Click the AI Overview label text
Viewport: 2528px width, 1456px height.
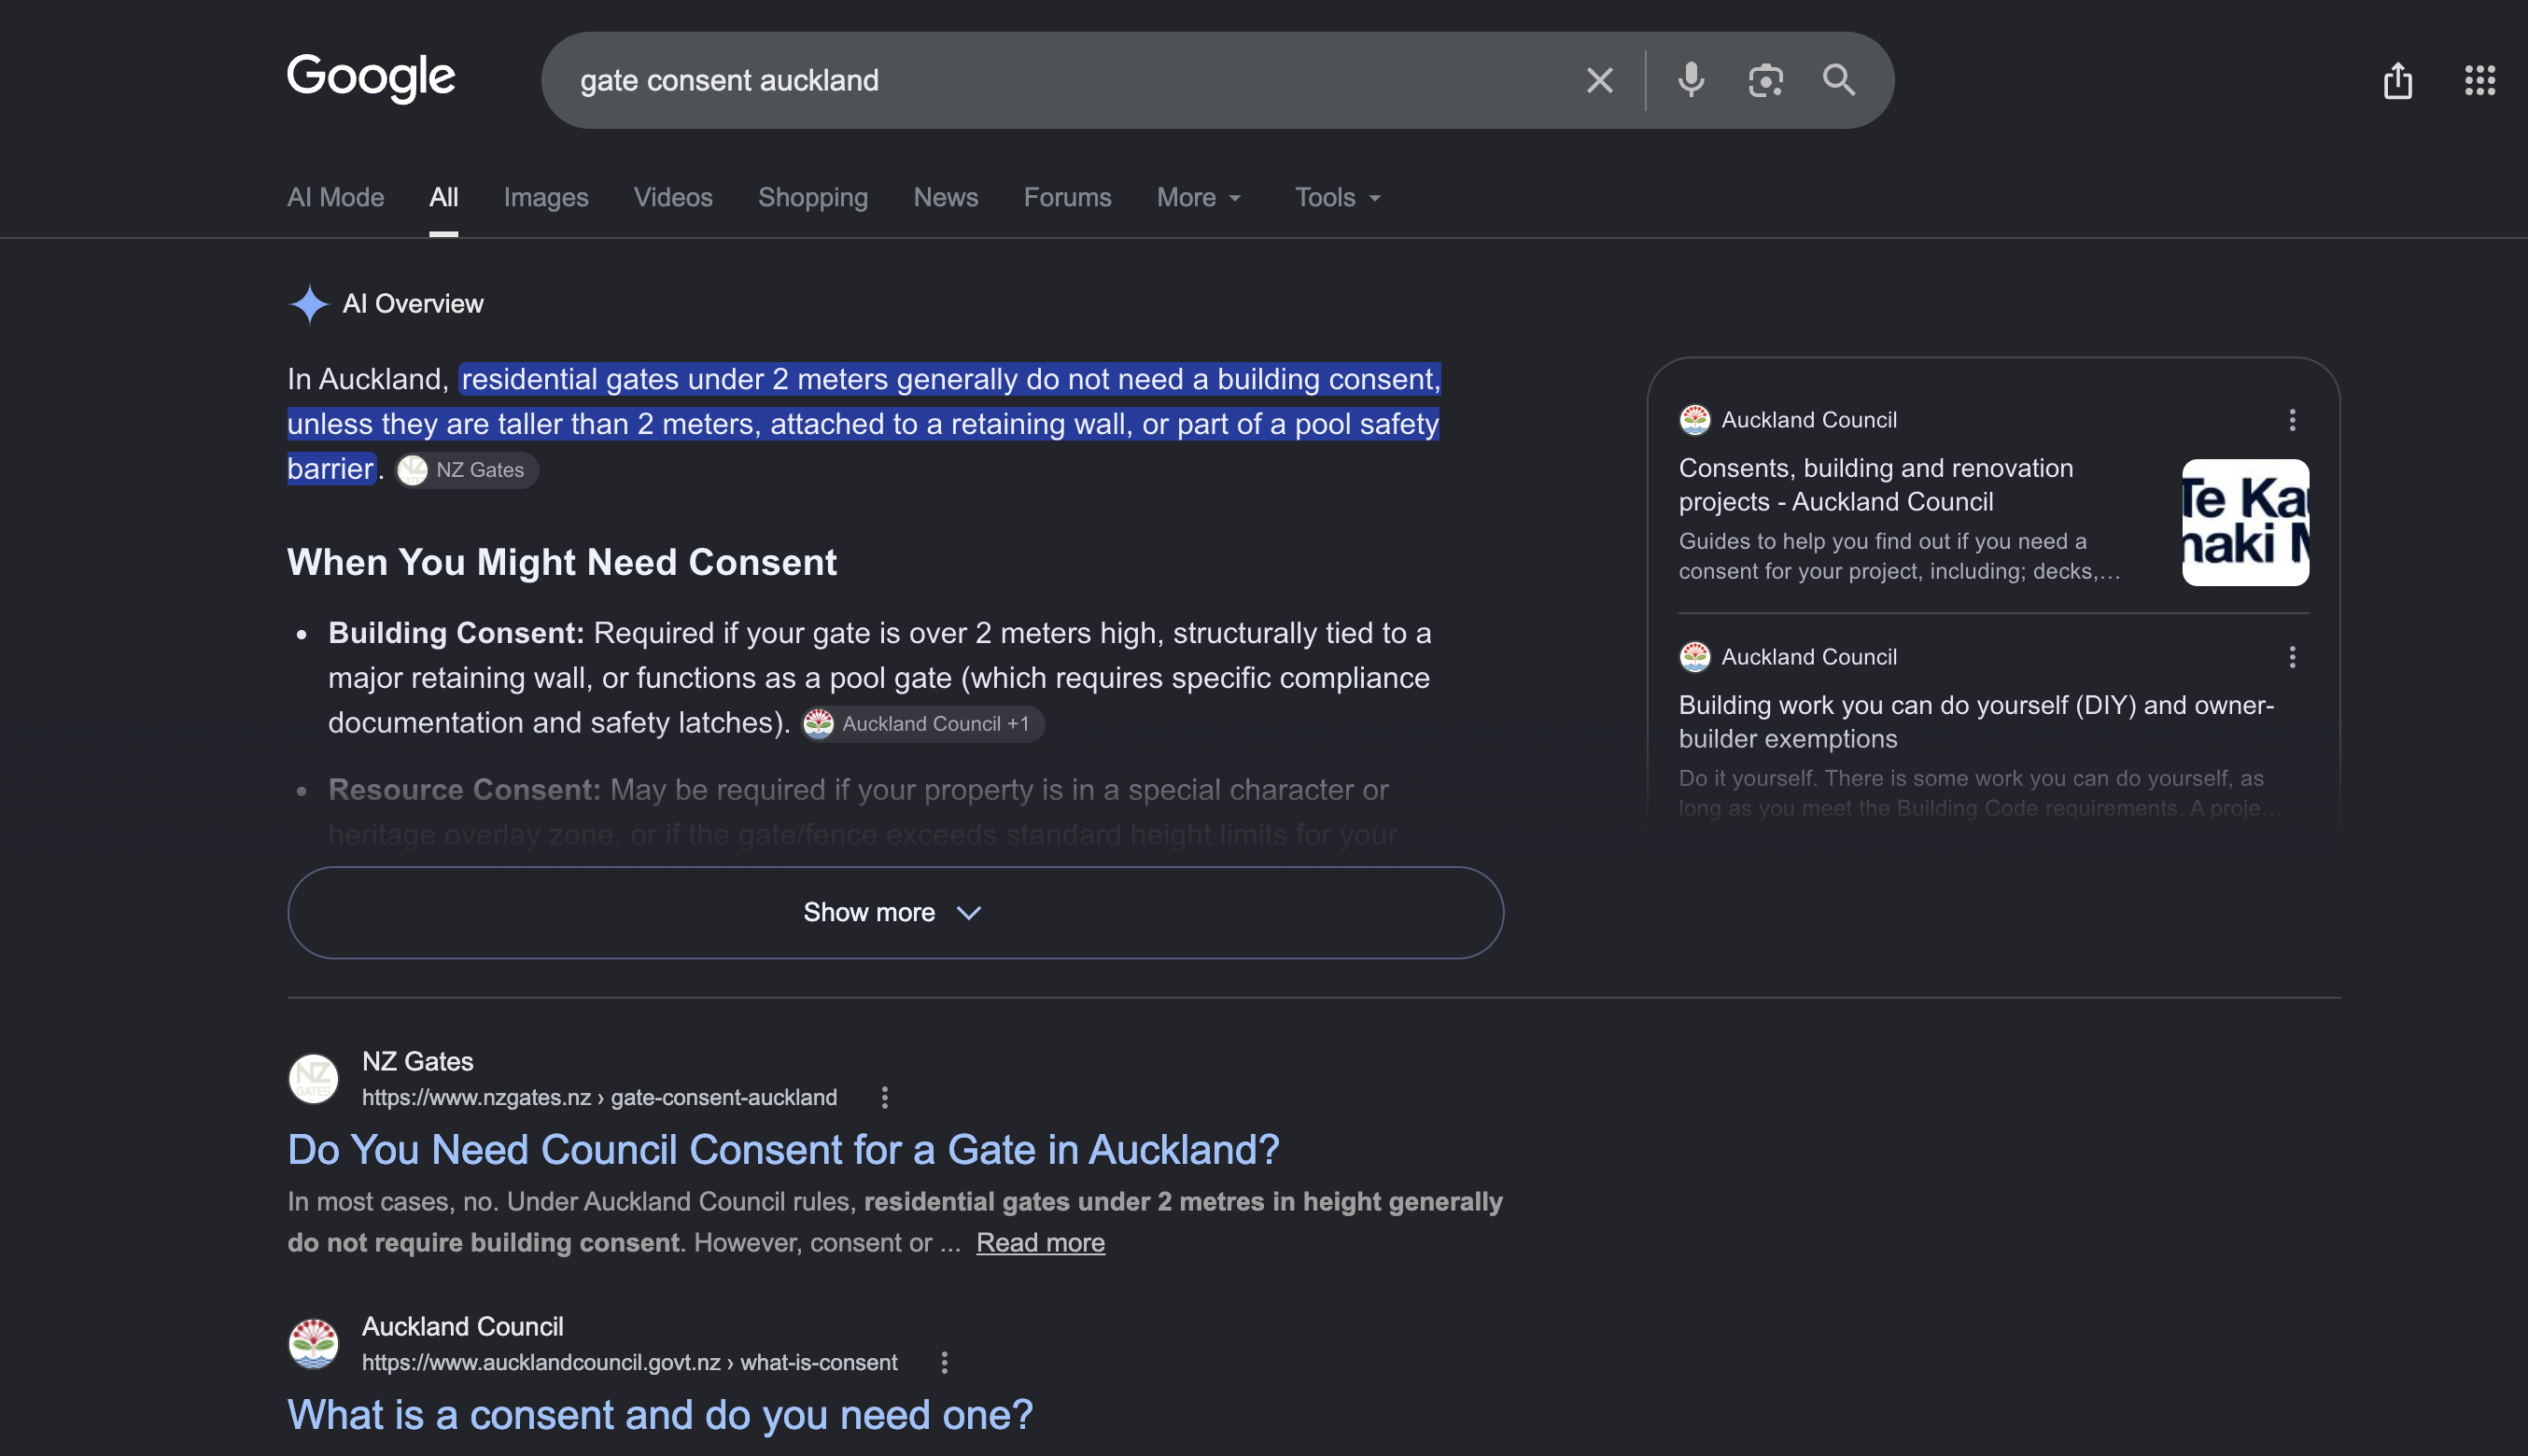(413, 304)
